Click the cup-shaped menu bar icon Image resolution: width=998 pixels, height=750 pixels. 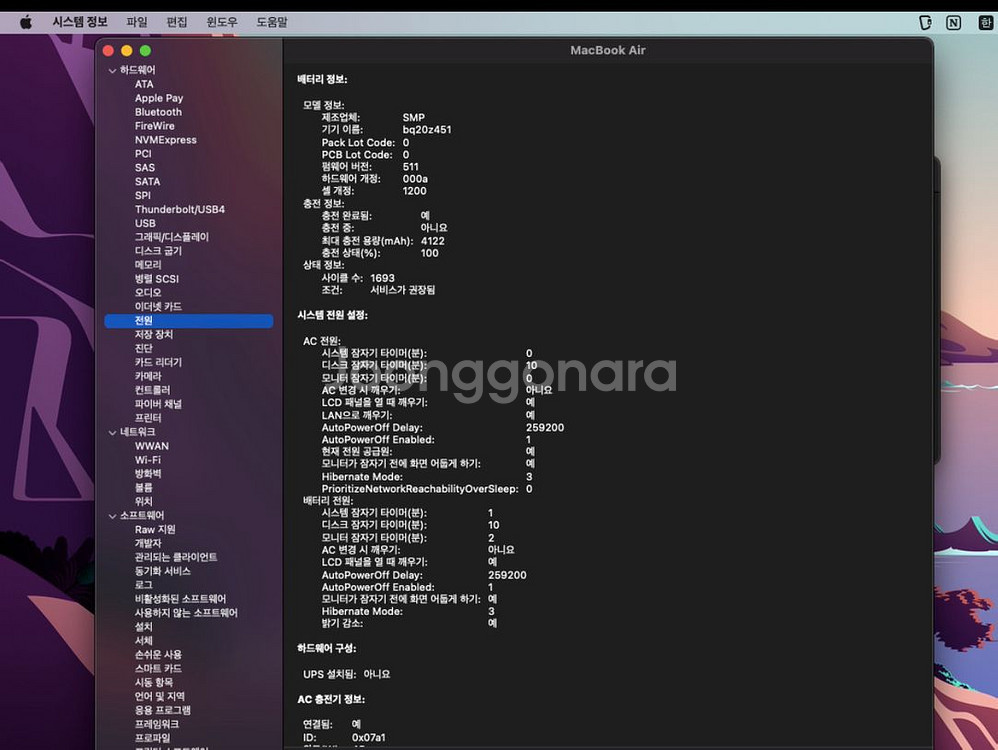(925, 23)
